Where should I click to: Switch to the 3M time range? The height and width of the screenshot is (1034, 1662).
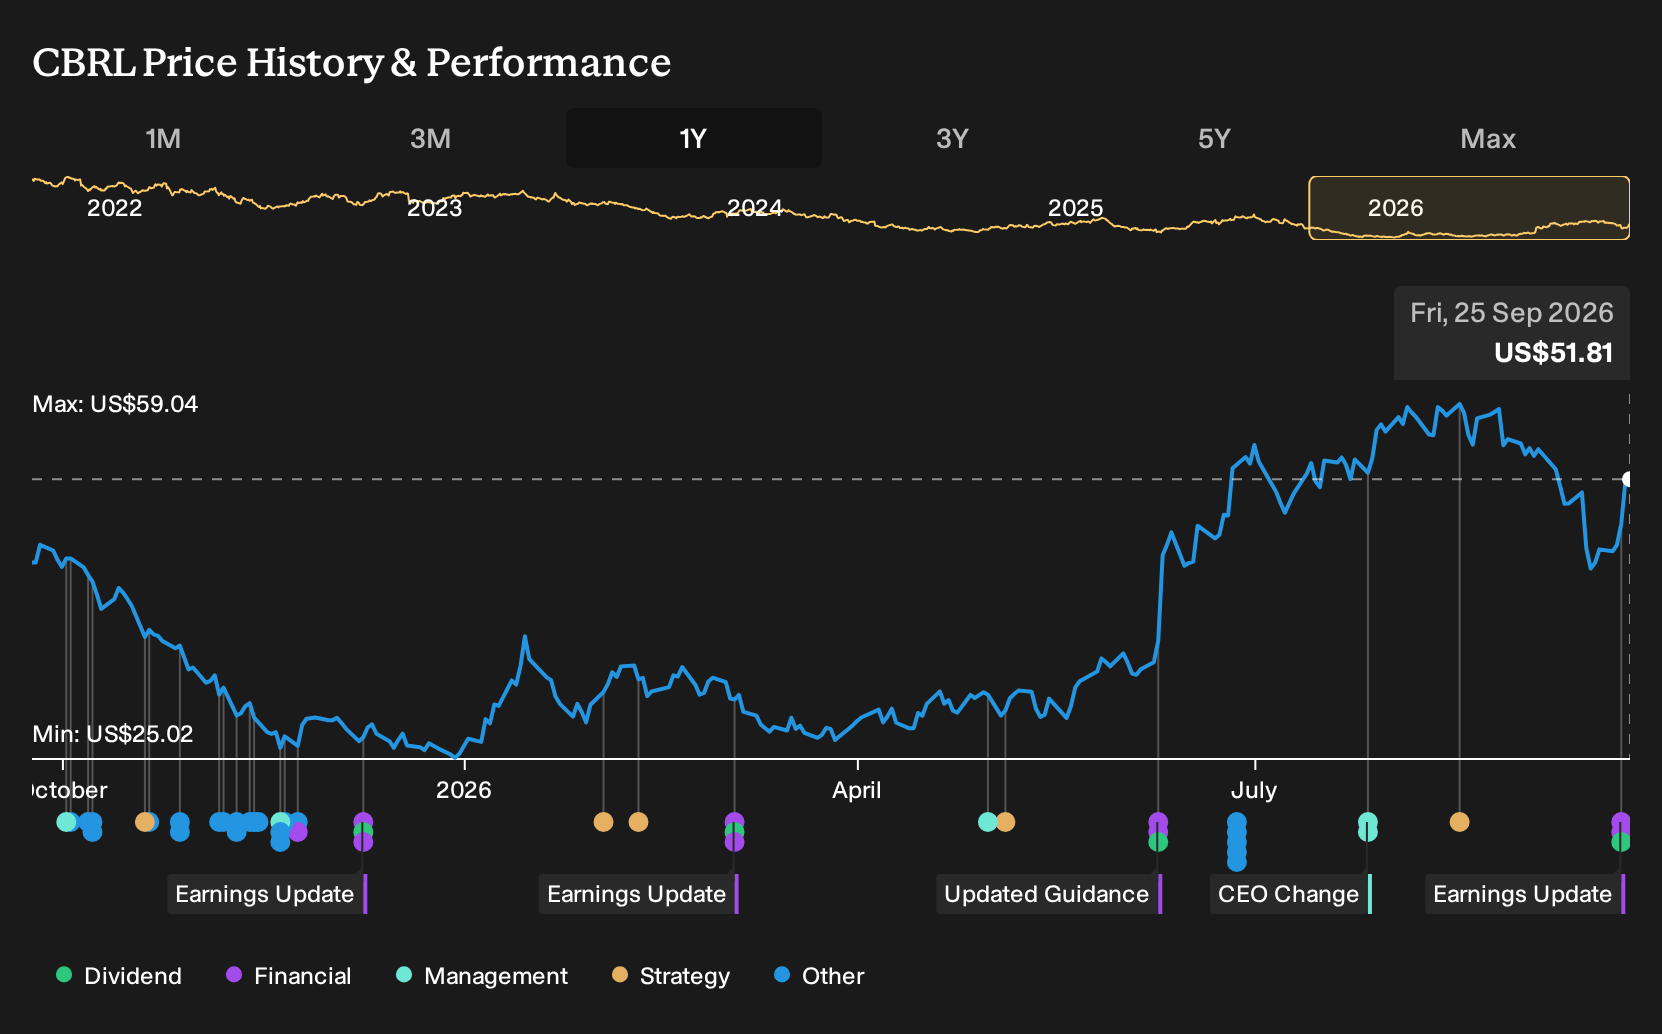(x=430, y=138)
